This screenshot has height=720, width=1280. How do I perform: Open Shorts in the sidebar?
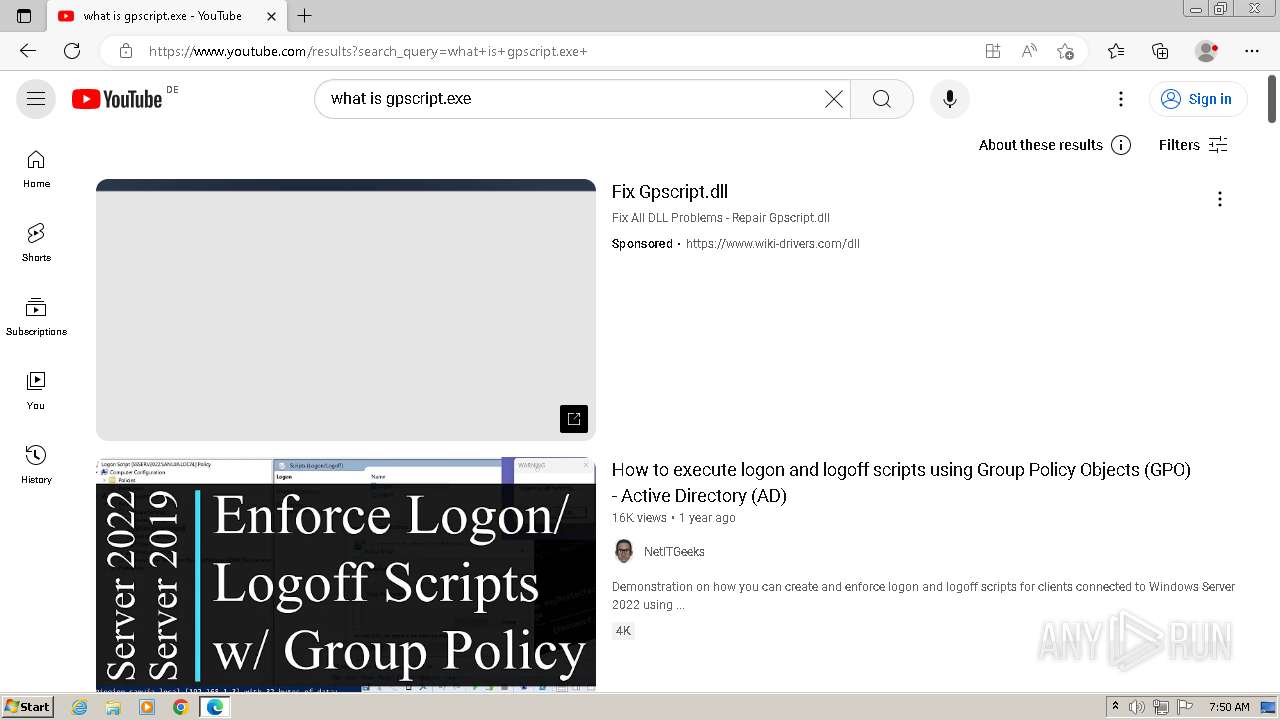tap(36, 243)
